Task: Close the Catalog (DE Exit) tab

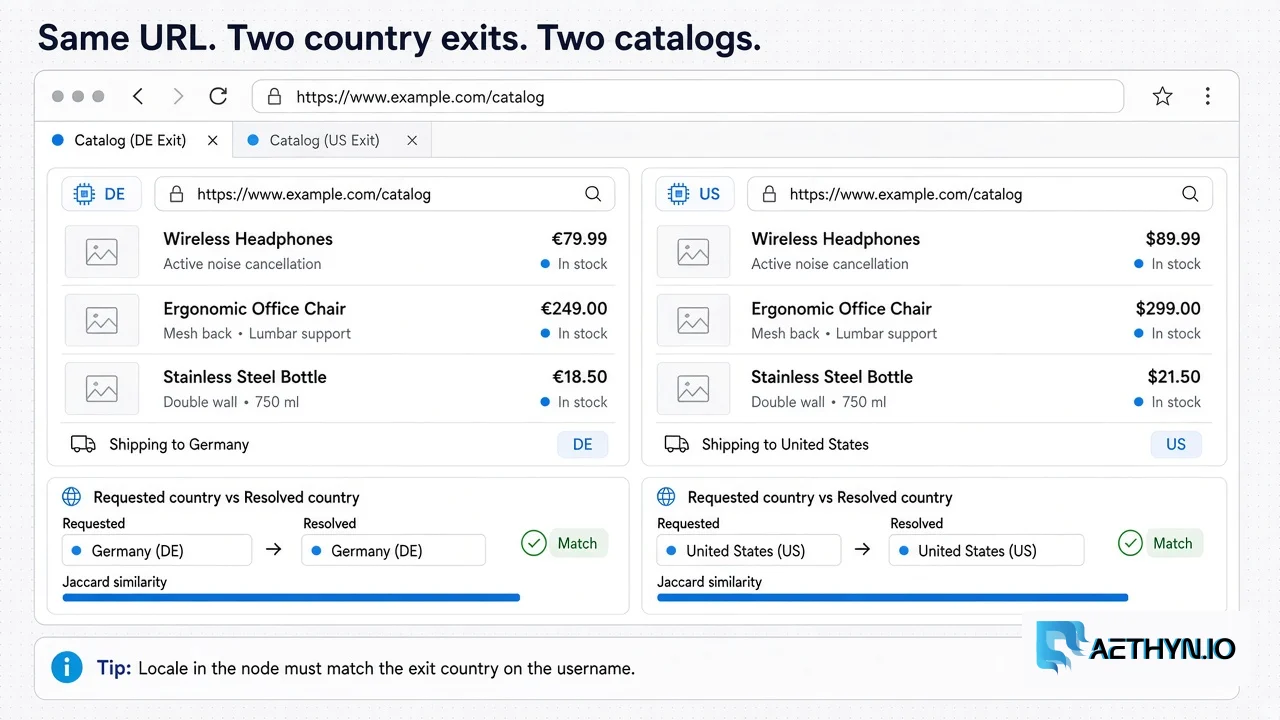Action: (212, 141)
